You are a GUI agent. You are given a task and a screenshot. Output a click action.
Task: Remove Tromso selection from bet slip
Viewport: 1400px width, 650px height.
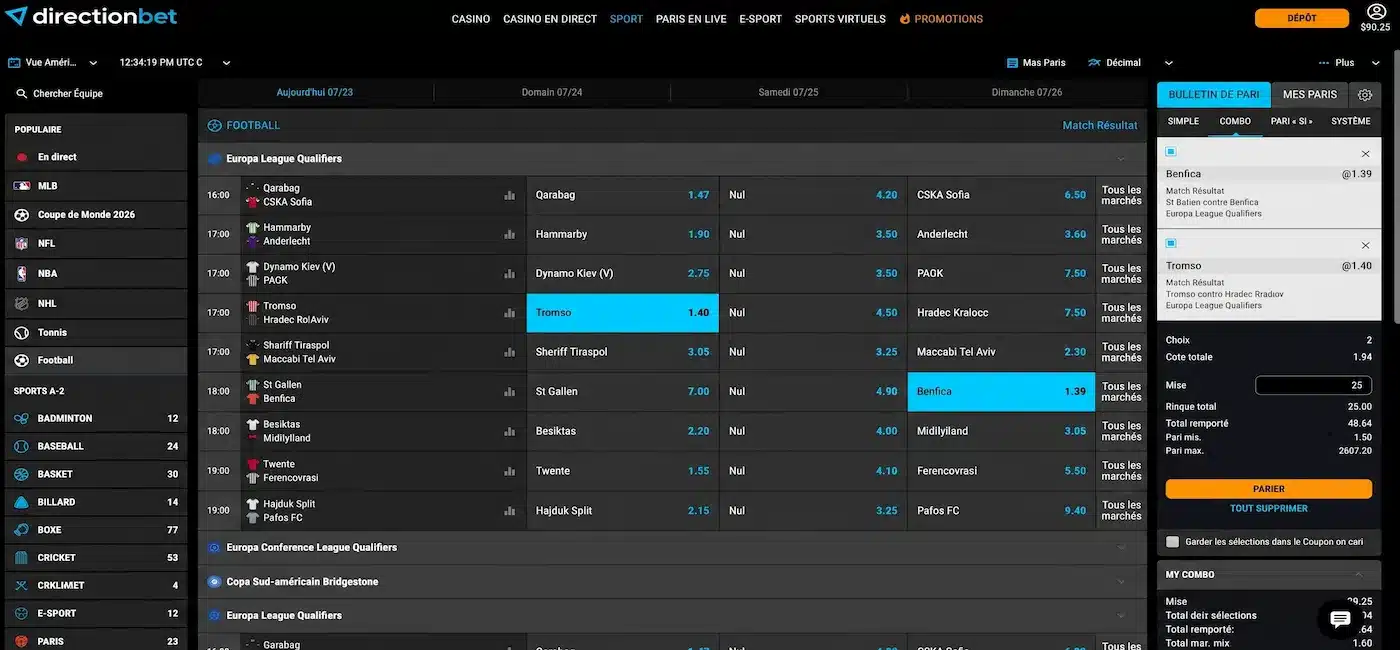(1365, 245)
